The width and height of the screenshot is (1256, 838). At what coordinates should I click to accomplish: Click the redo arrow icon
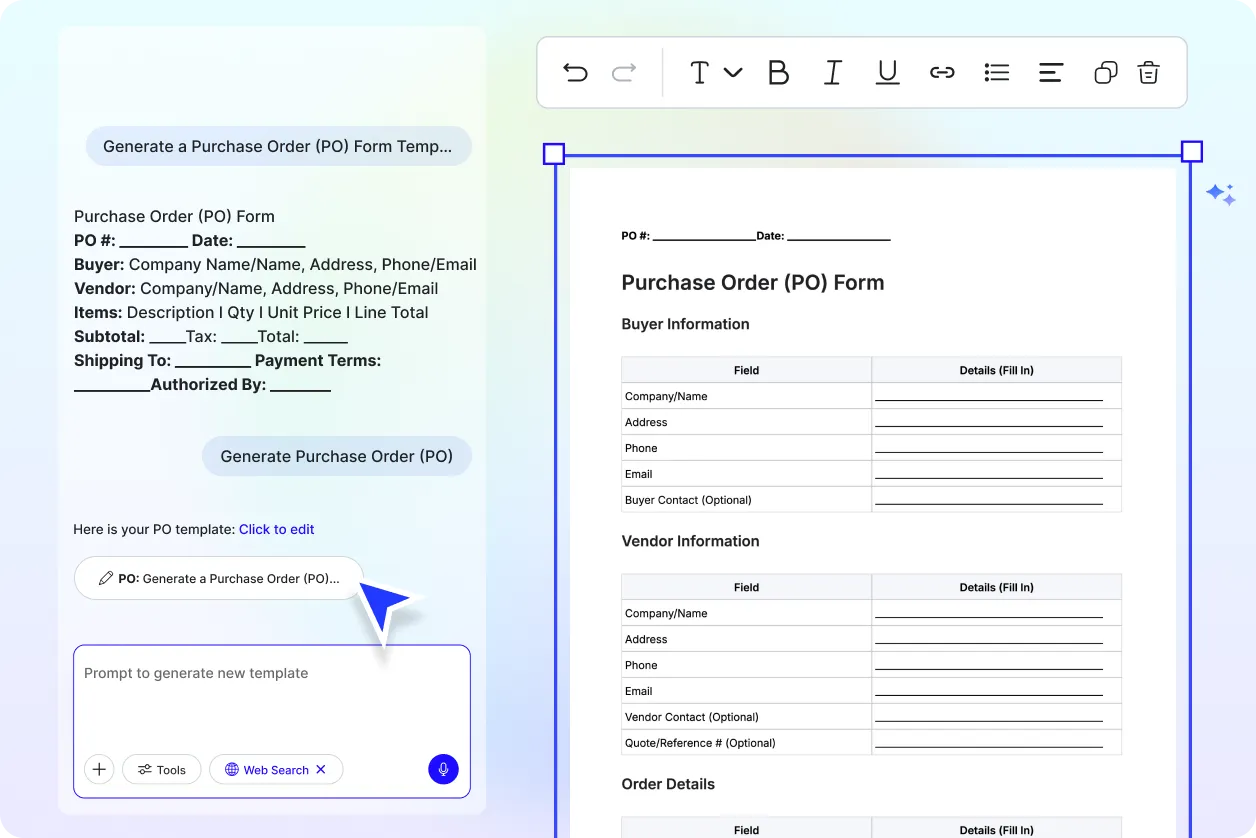coord(624,72)
